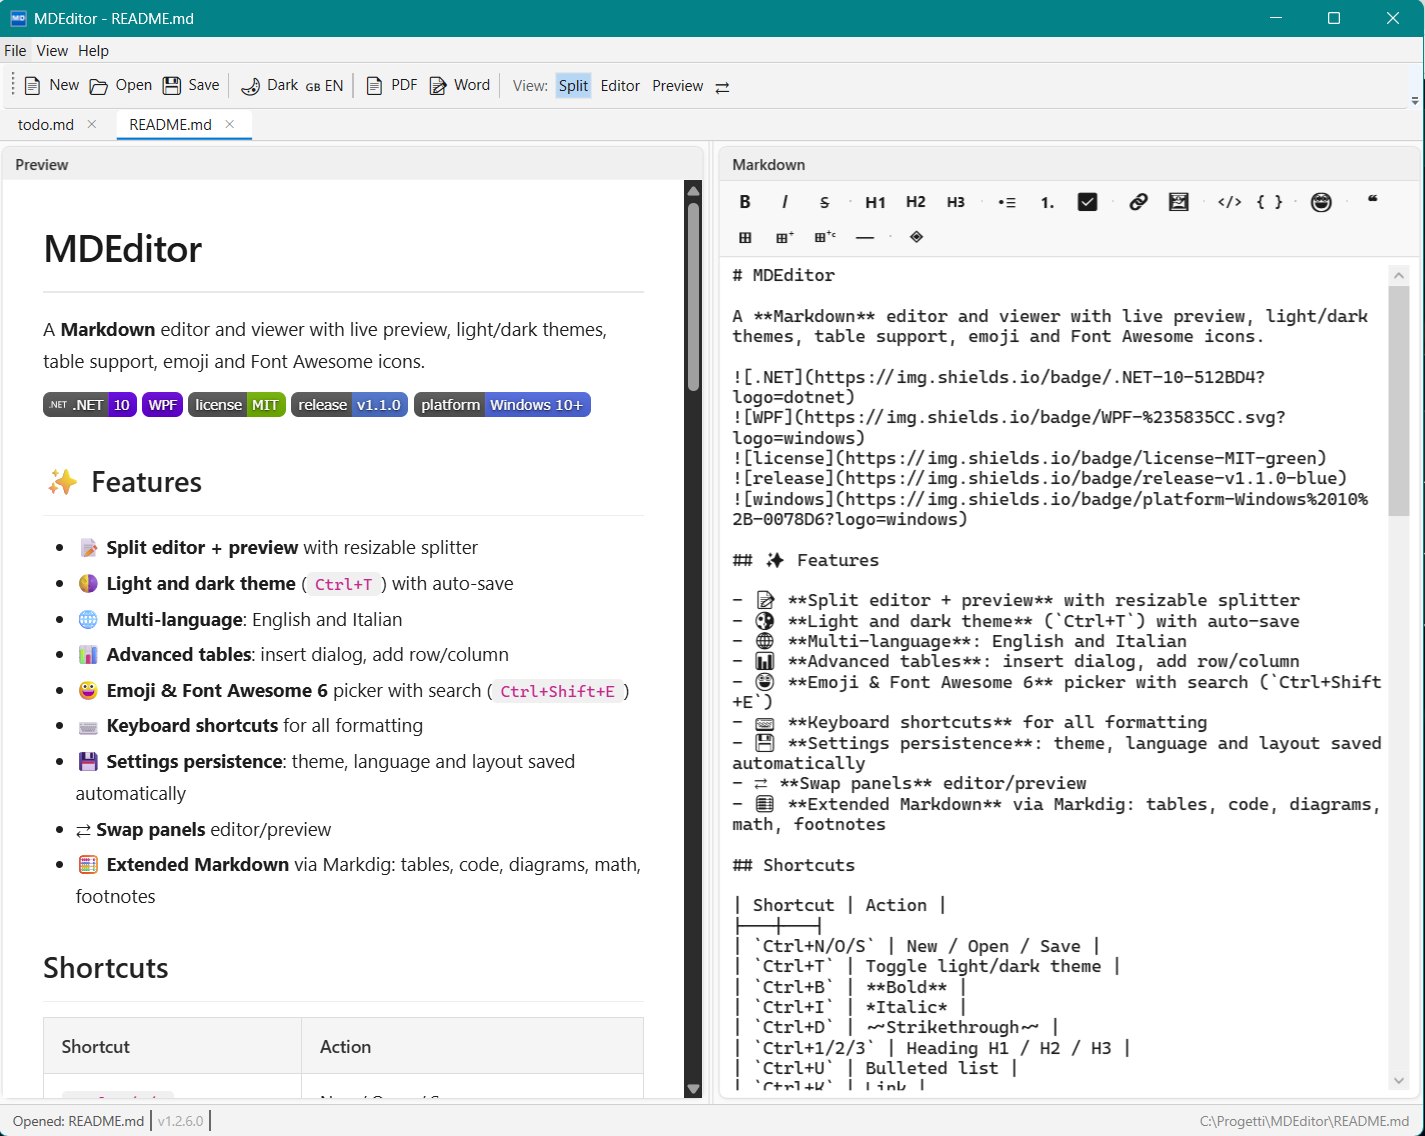1425x1136 pixels.
Task: Open the File menu
Action: pyautogui.click(x=15, y=51)
